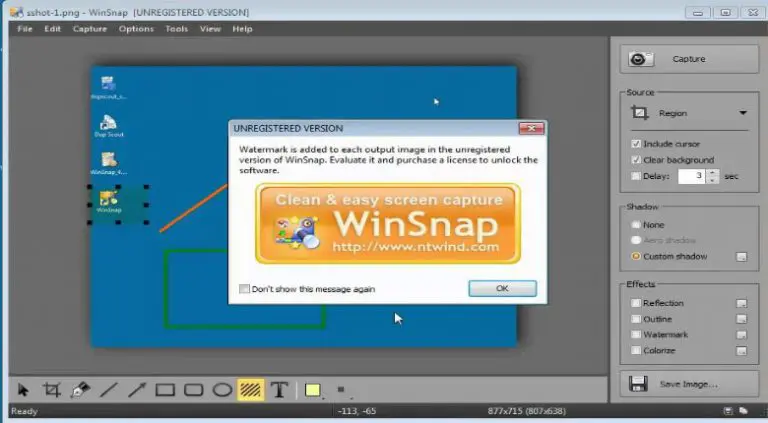Select the Rectangle shape tool
Viewport: 768px width, 423px height.
point(165,390)
